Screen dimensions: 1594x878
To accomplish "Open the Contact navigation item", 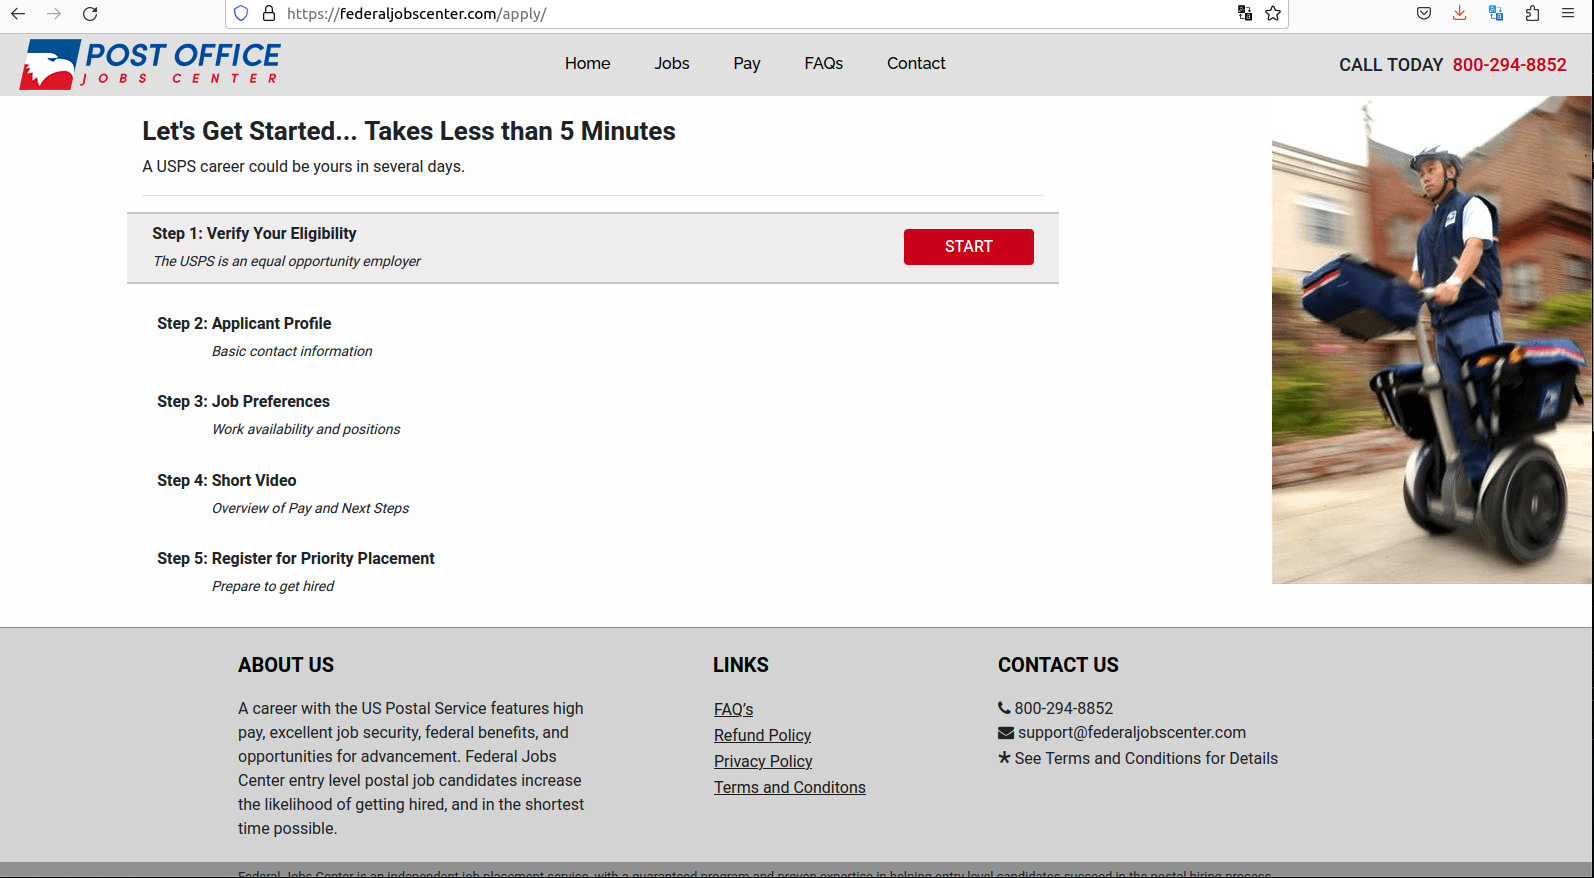I will (916, 63).
